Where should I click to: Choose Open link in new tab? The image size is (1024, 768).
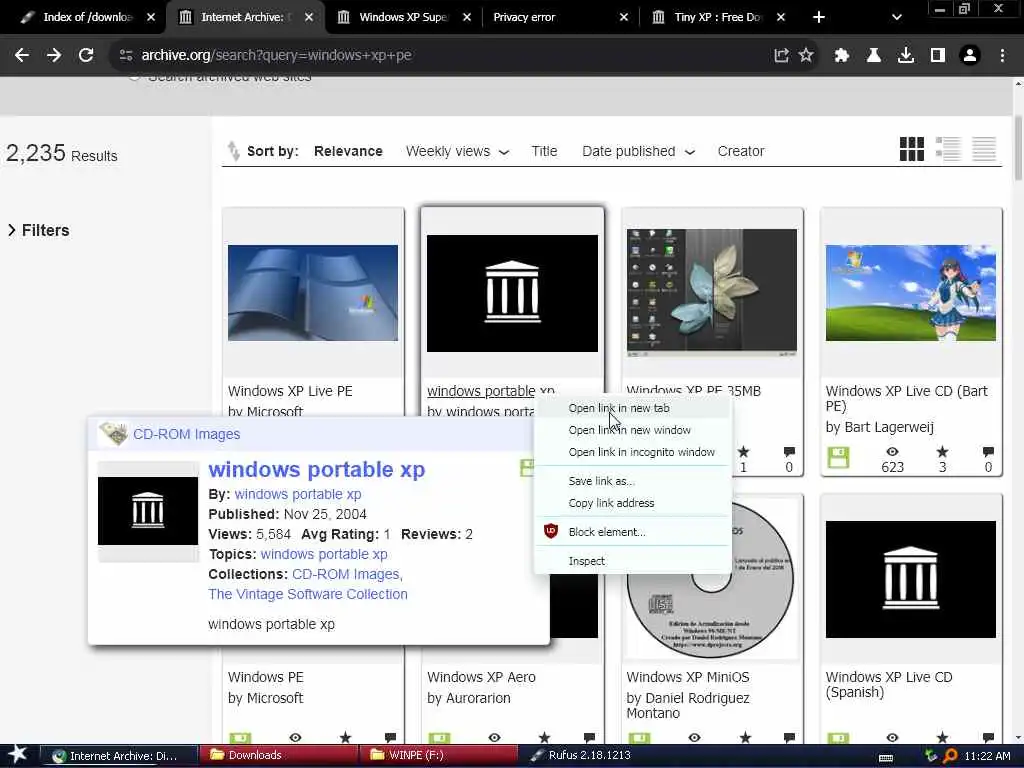632,408
